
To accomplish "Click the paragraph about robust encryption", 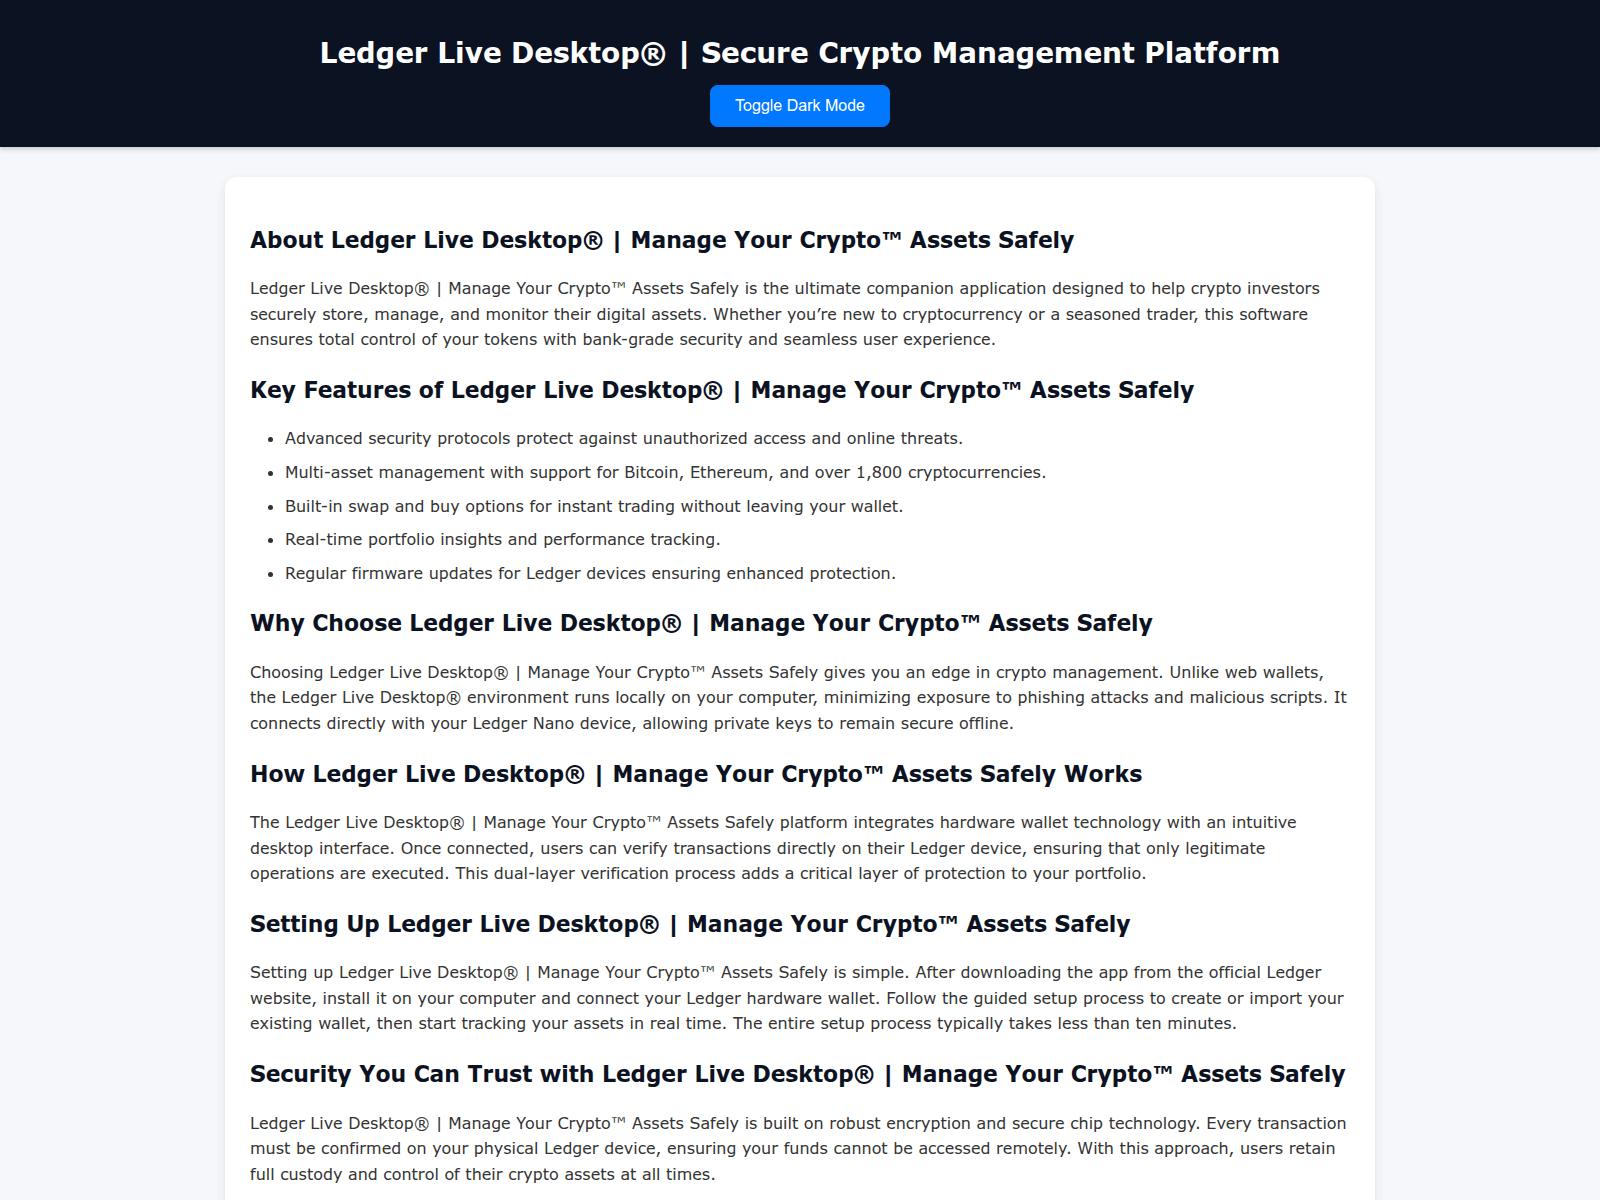I will click(797, 1148).
